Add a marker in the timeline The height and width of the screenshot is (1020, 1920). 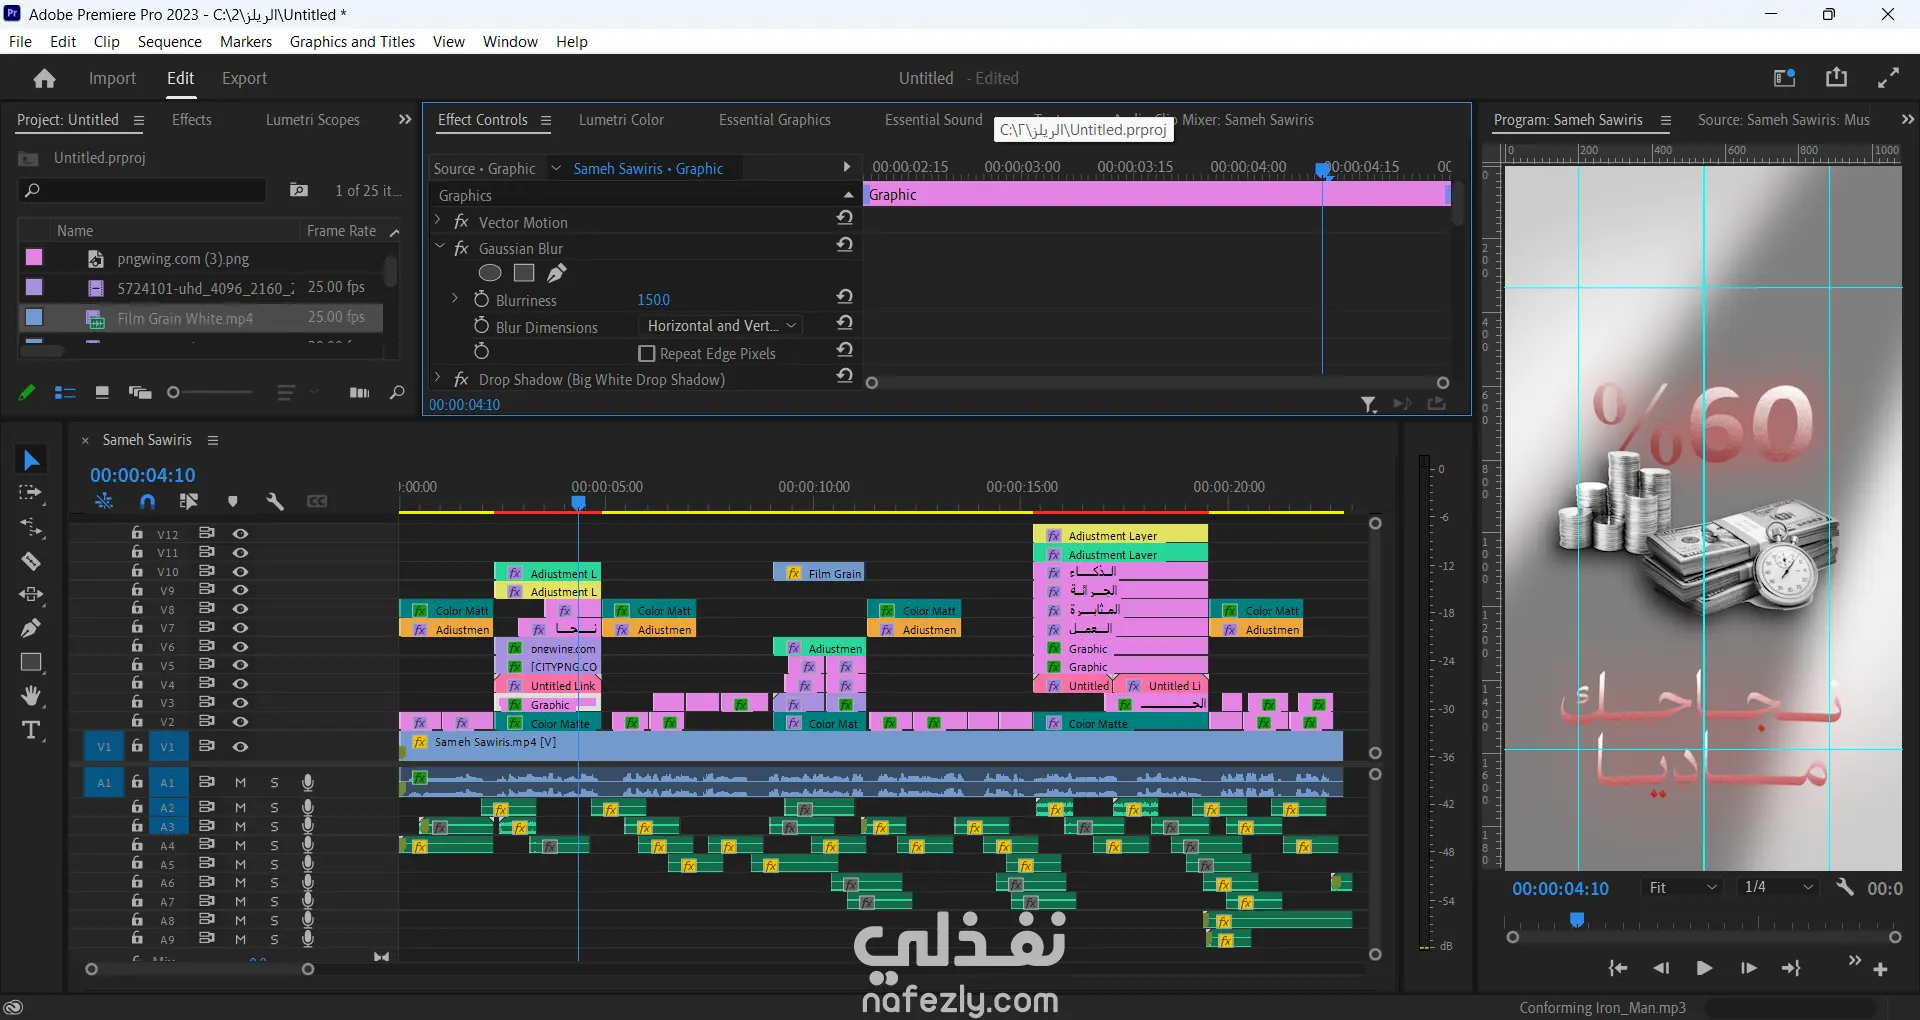232,501
